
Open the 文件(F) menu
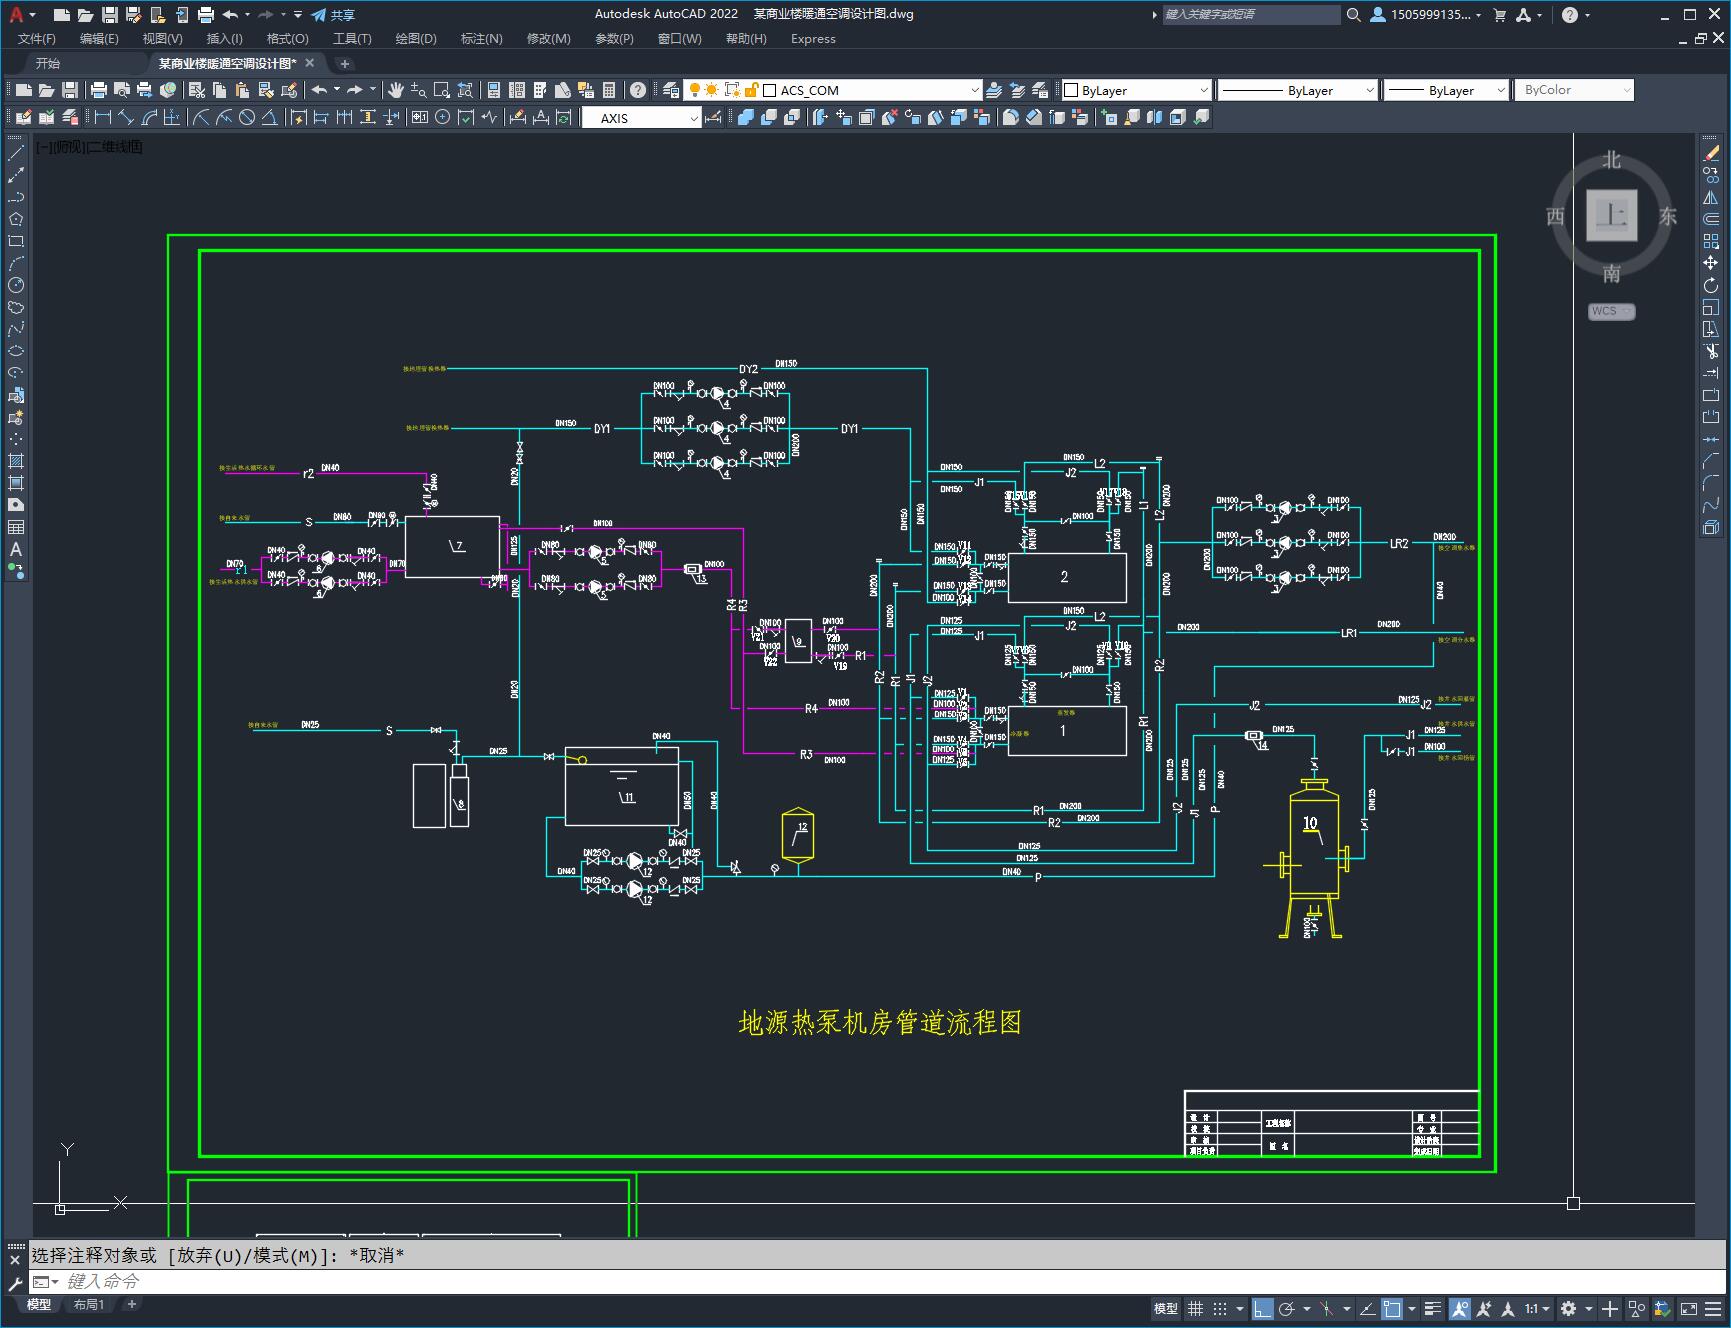tap(37, 38)
